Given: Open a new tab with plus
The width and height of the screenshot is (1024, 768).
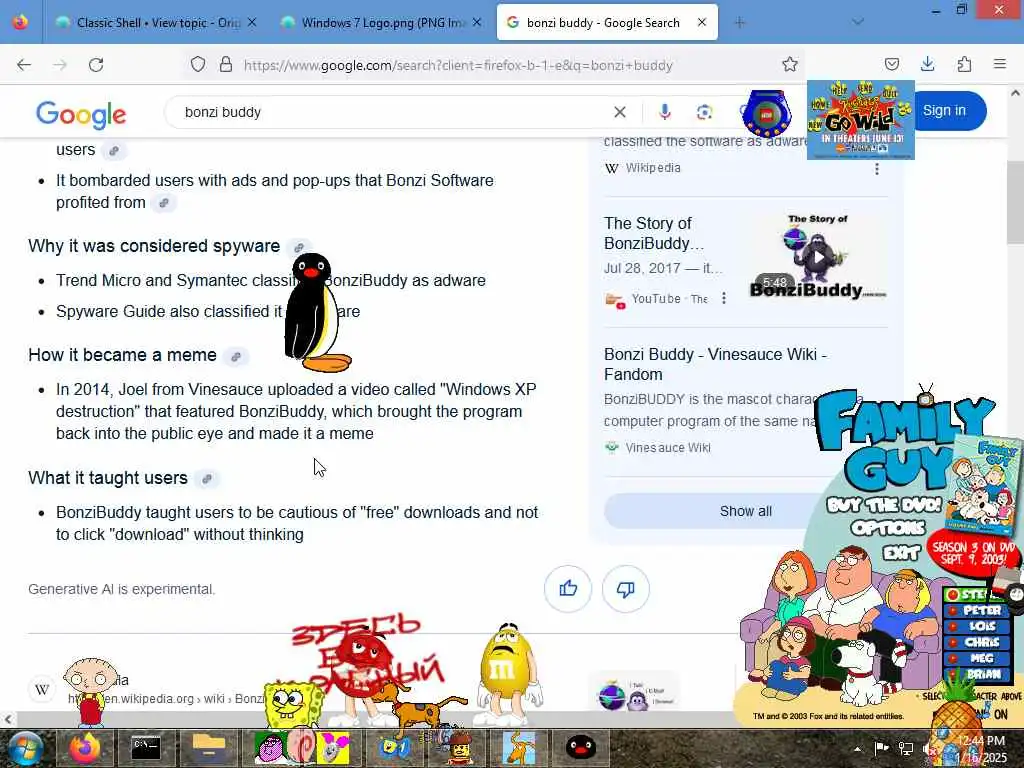Looking at the screenshot, I should [739, 23].
